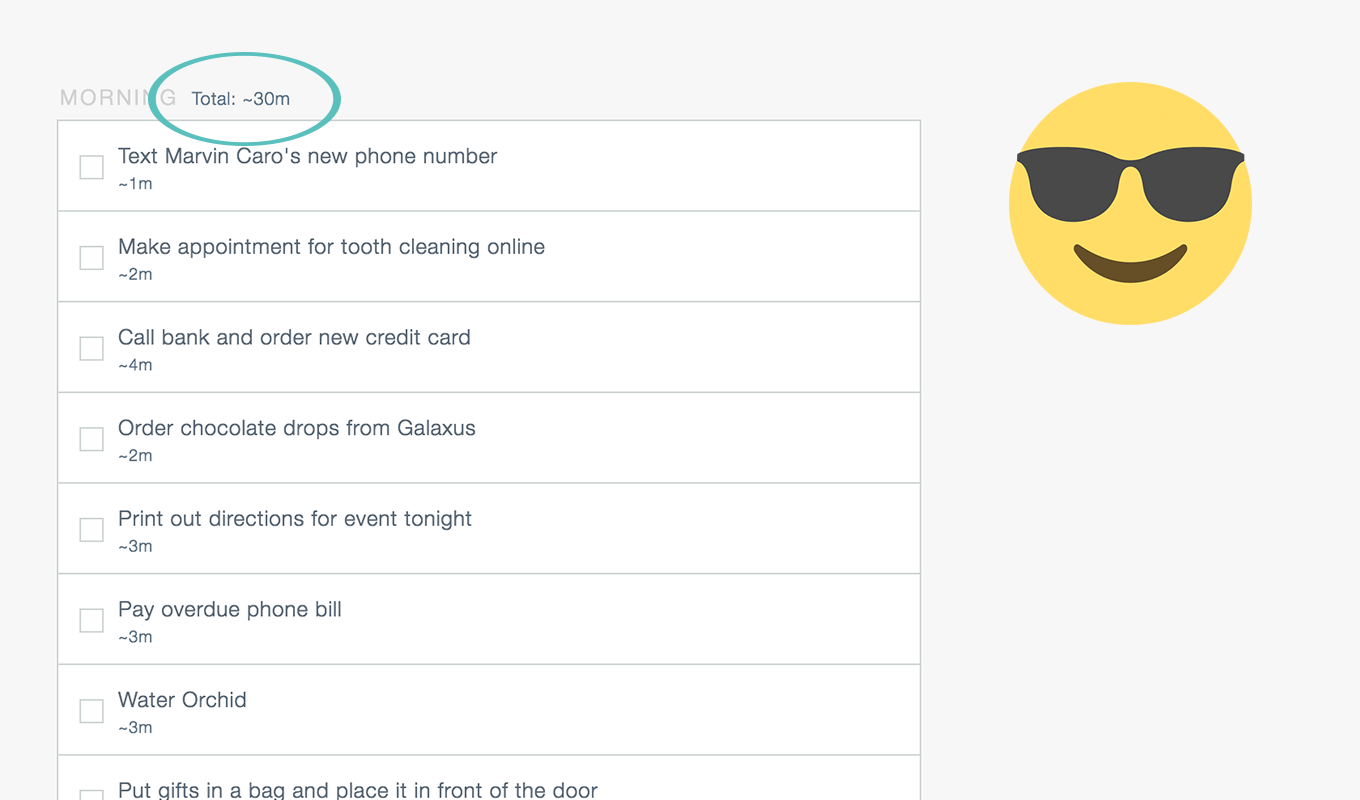Check off Text Marvin Caro's new phone number
1360x800 pixels.
tap(91, 167)
